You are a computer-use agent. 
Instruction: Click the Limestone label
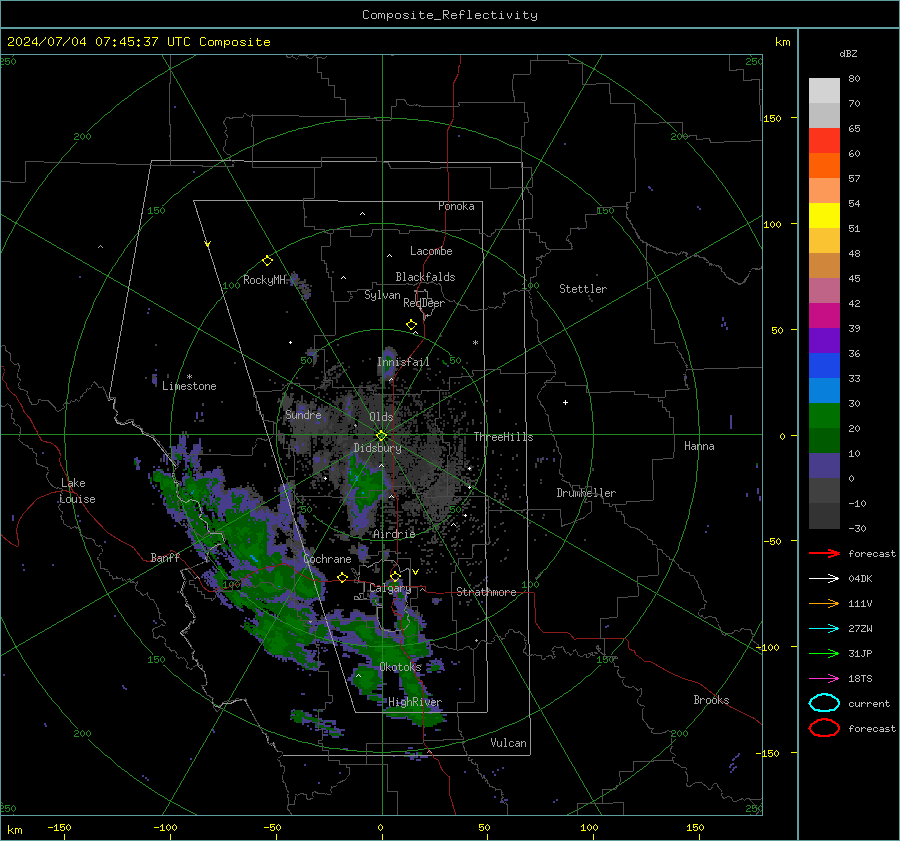click(x=189, y=386)
